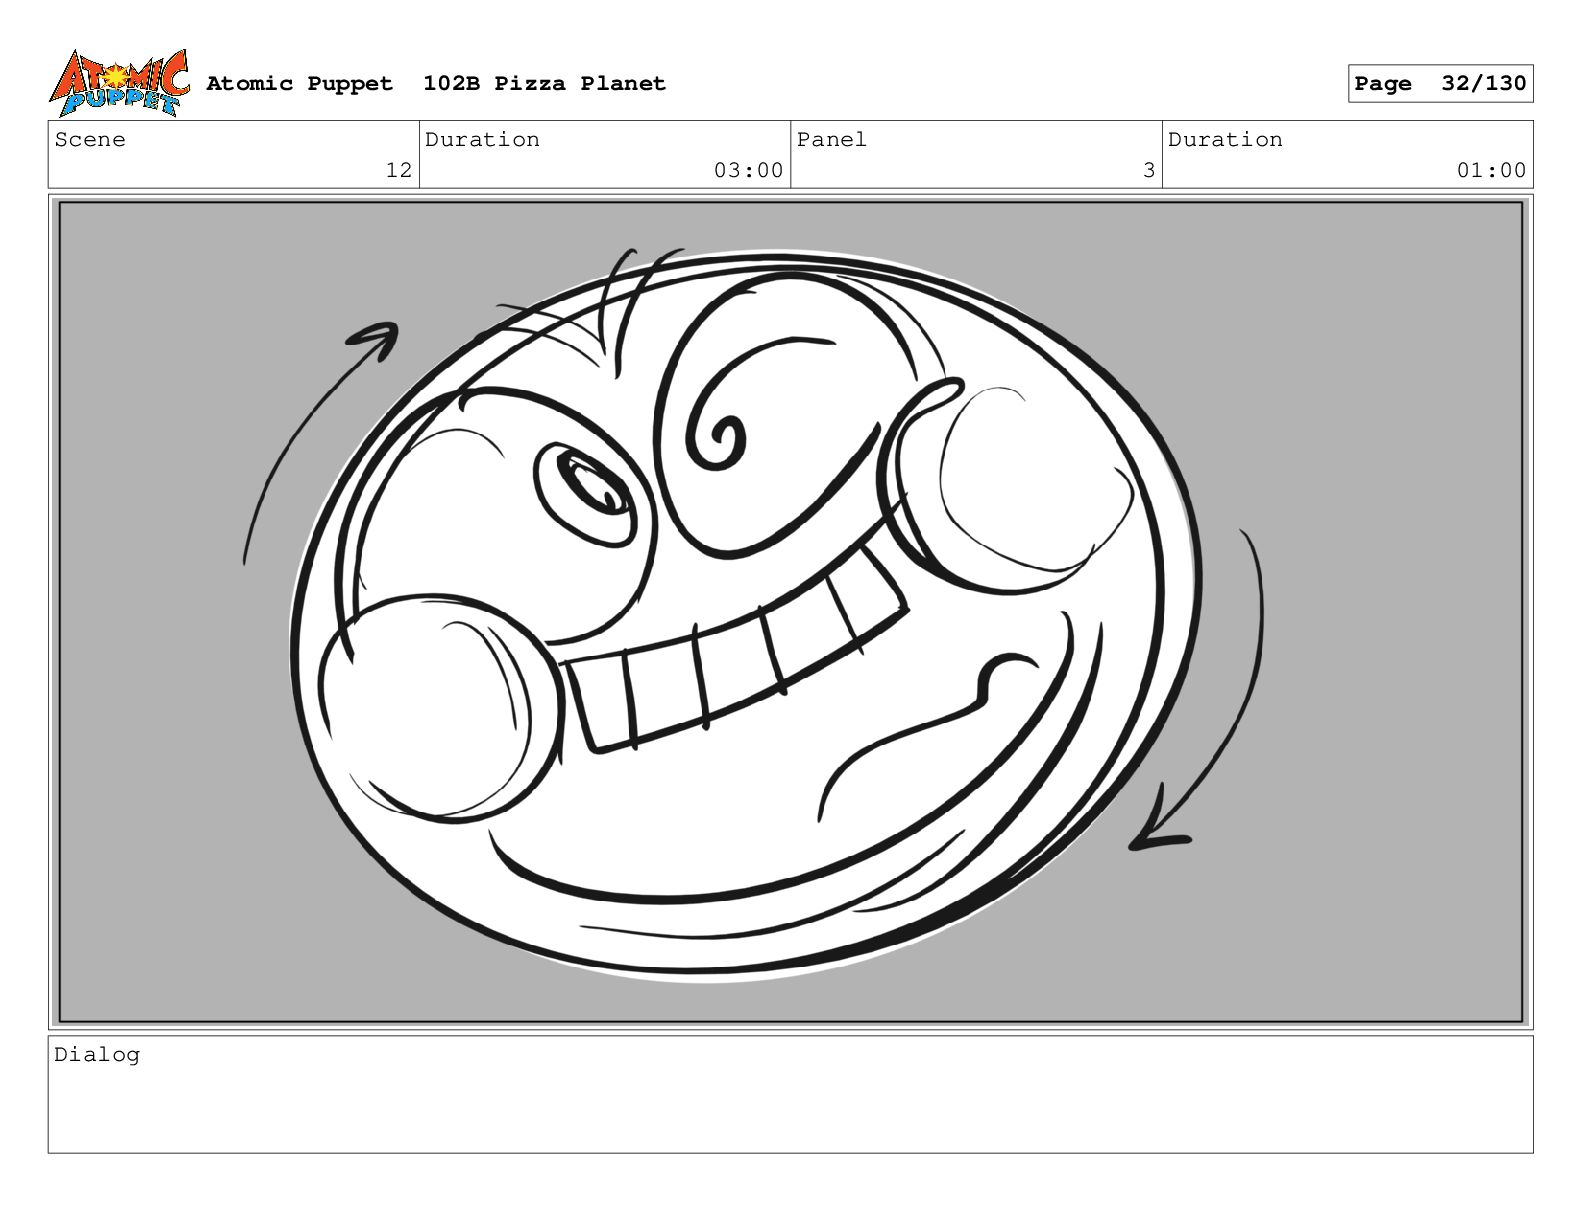
Task: Click the 'Atomic Puppet' title text
Action: point(300,83)
